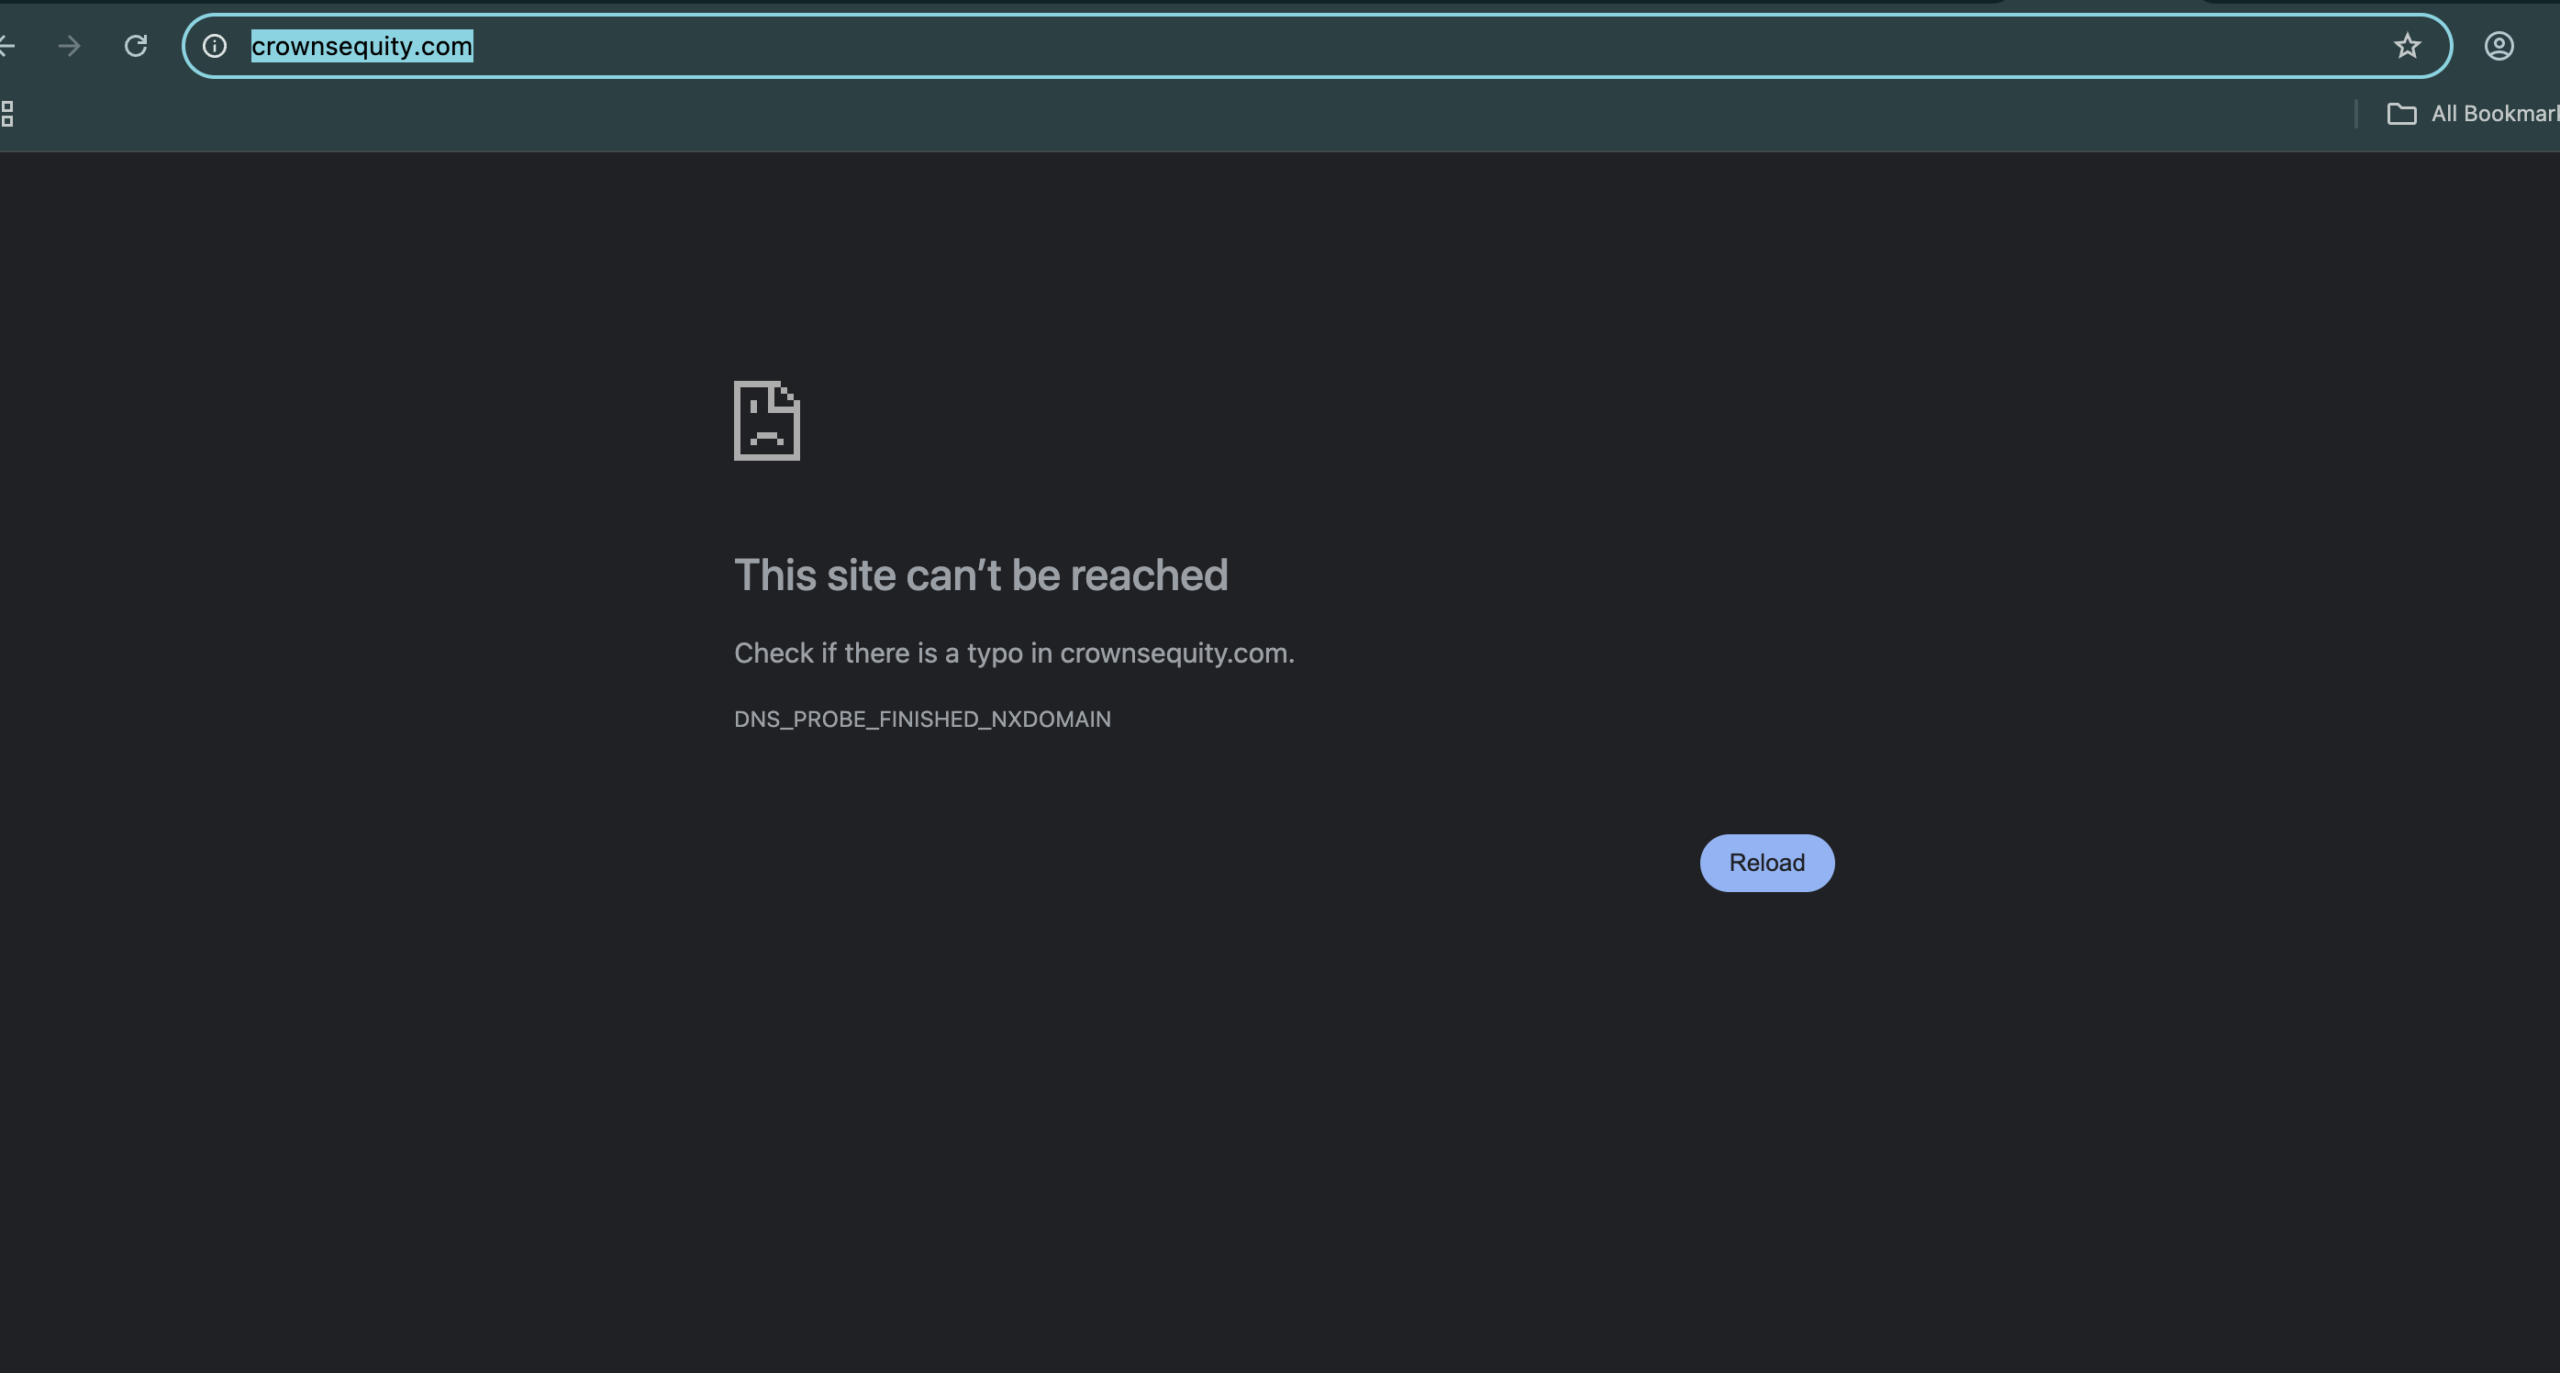The height and width of the screenshot is (1373, 2560).
Task: Open the profile avatar icon
Action: (2498, 46)
